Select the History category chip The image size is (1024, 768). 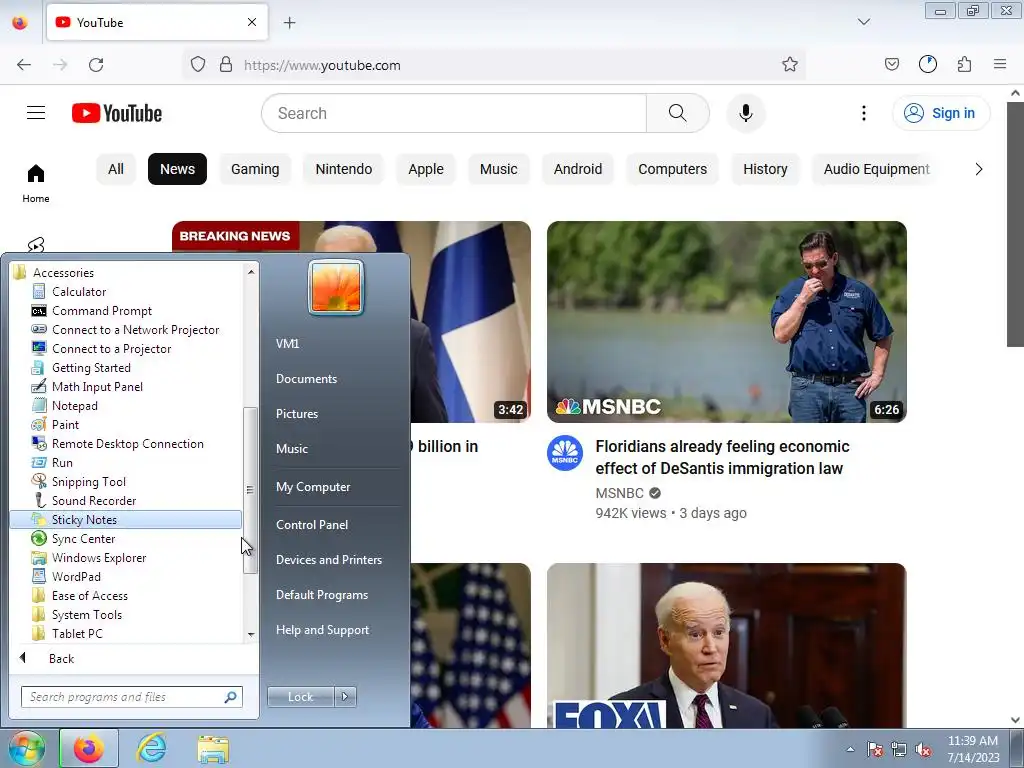(765, 169)
